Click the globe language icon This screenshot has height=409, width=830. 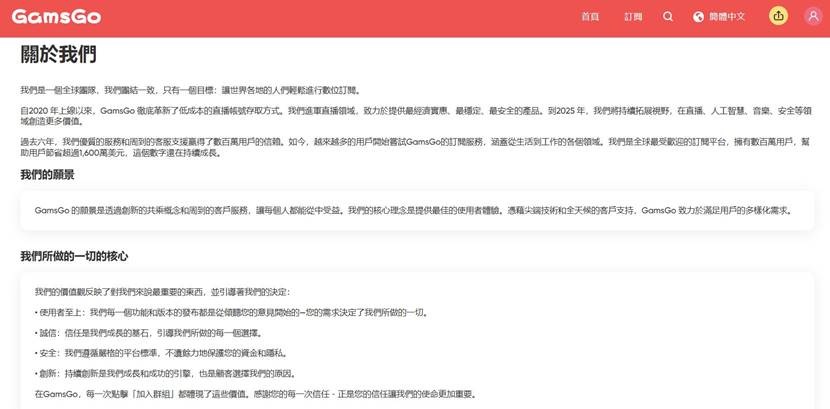pos(698,17)
